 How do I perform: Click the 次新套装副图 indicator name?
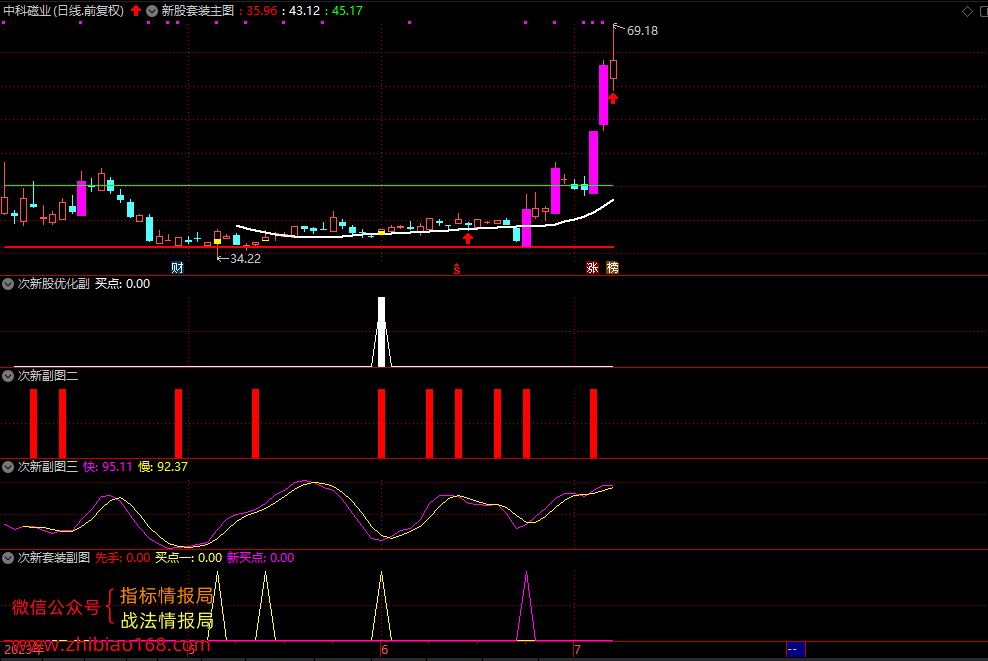(54, 558)
